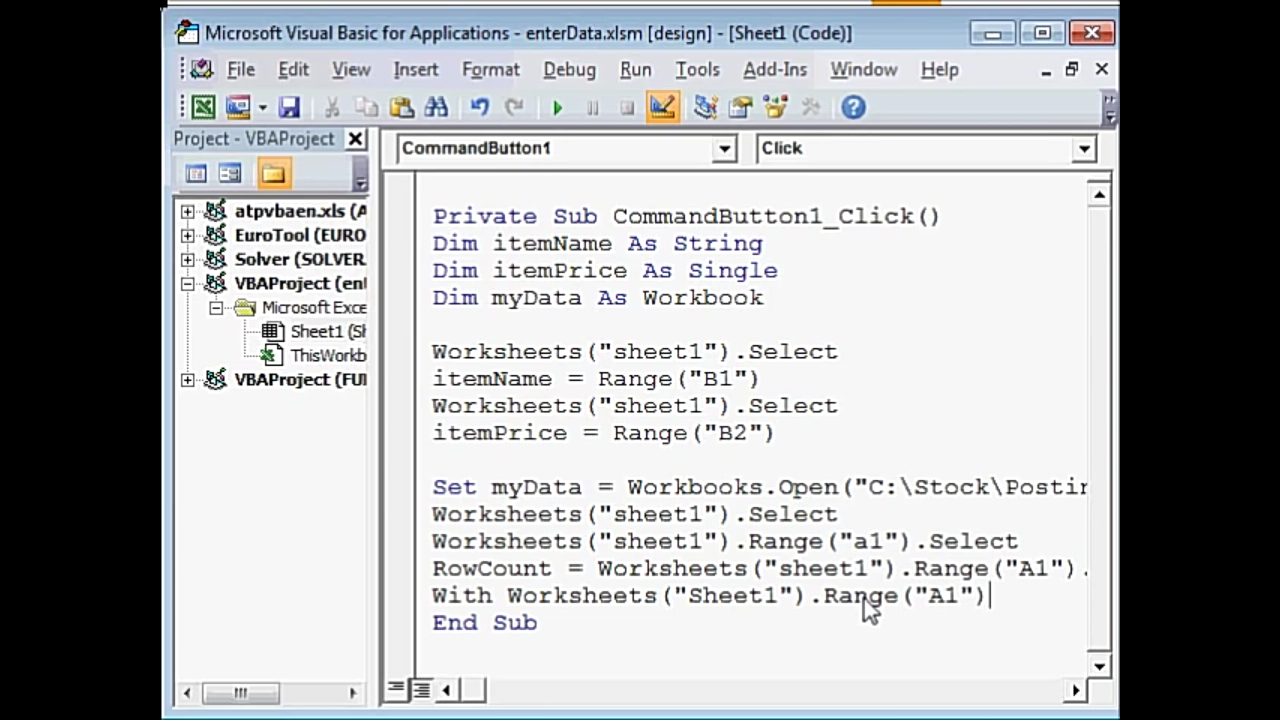This screenshot has width=1280, height=720.
Task: Select ThisWorkbook in the Project tree
Action: pyautogui.click(x=328, y=355)
